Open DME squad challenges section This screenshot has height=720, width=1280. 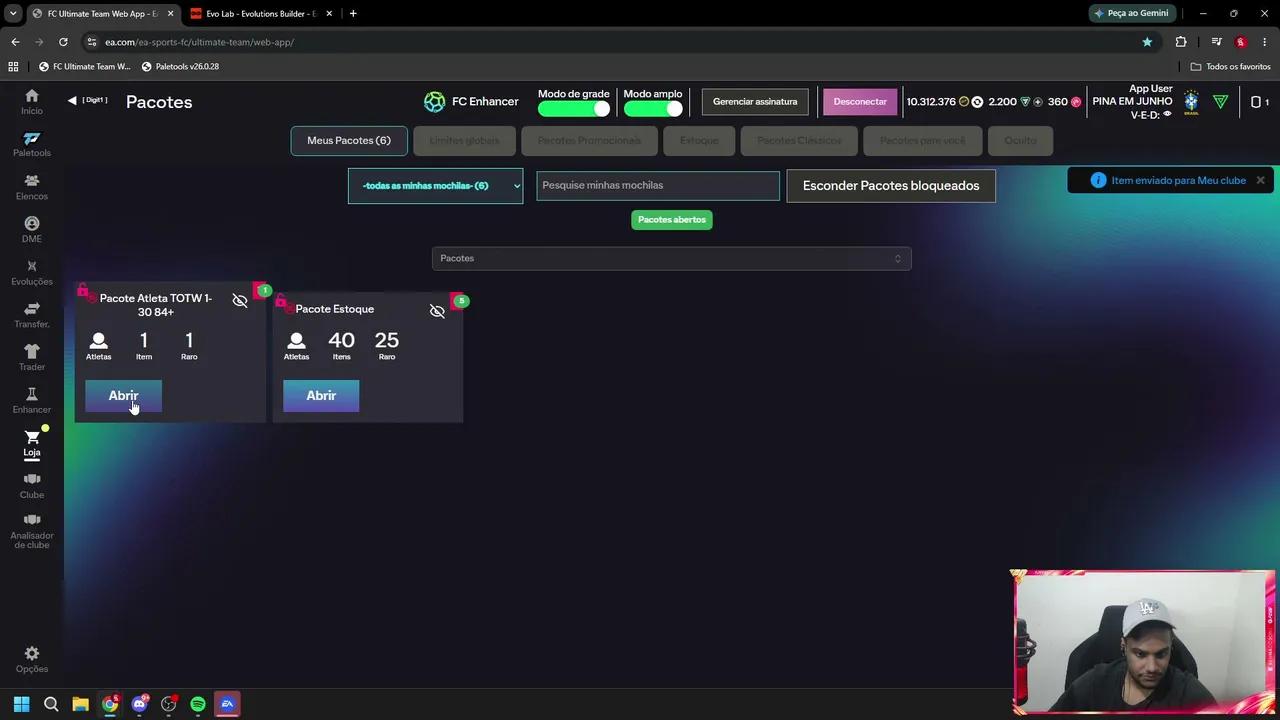coord(32,230)
